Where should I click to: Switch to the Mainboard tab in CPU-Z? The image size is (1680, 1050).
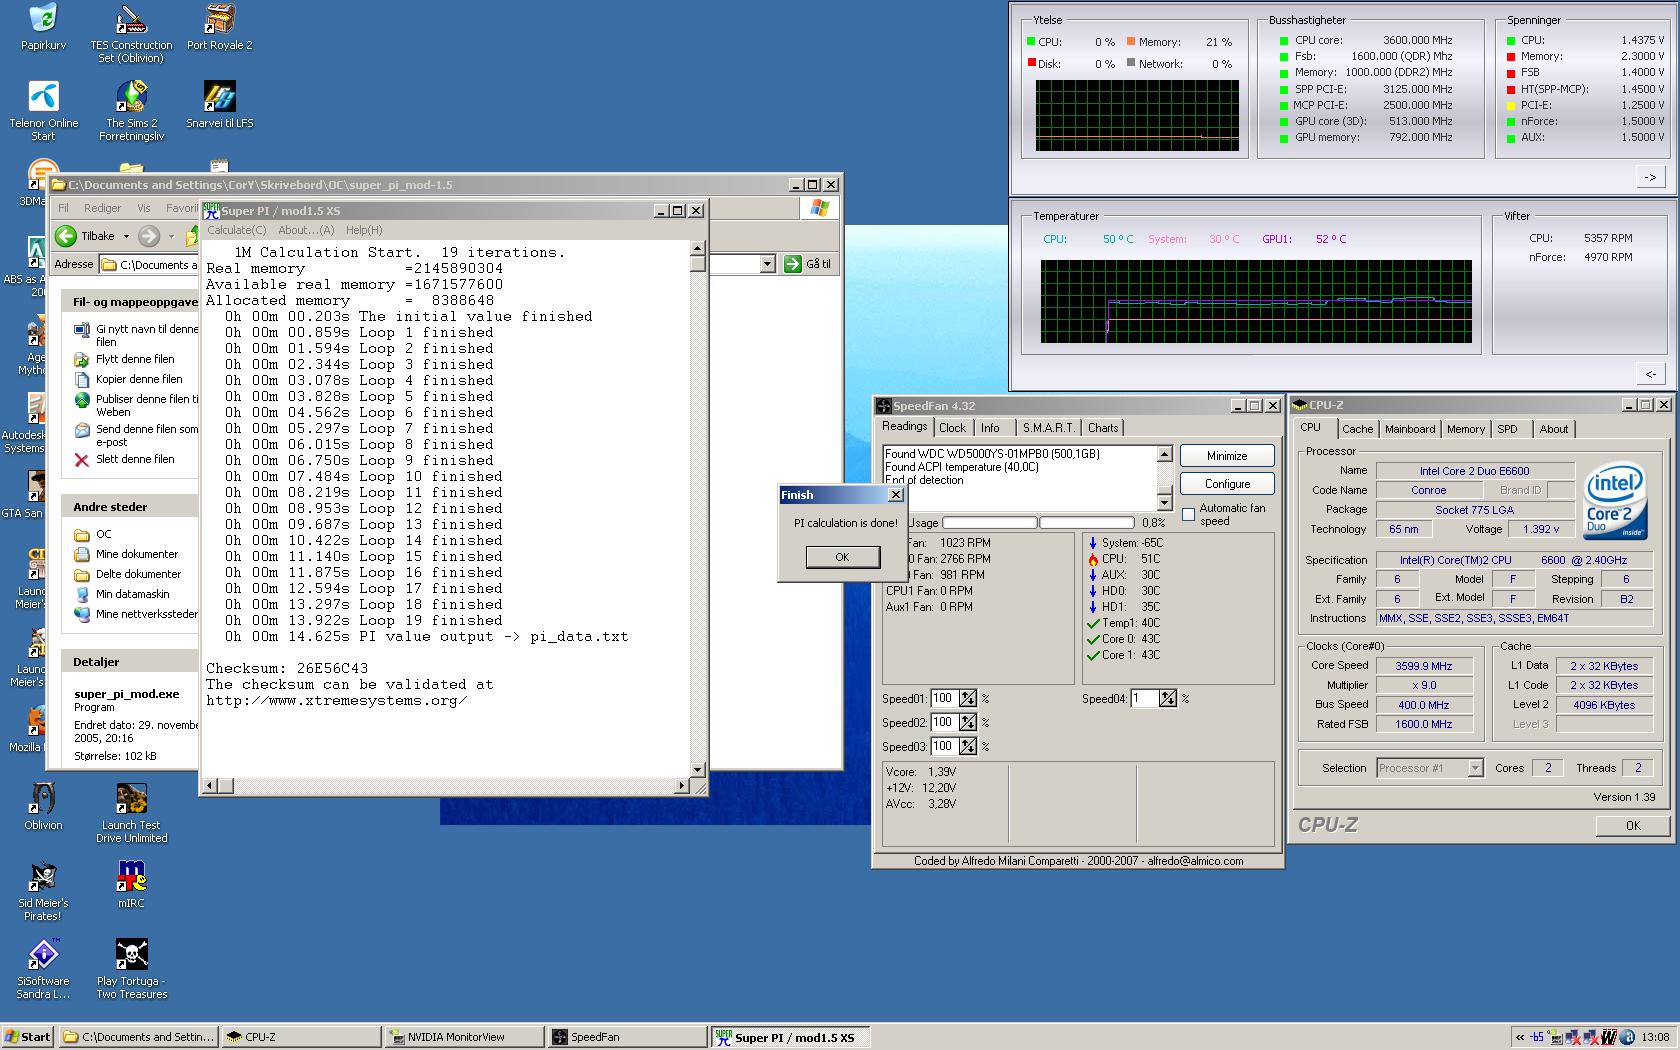pyautogui.click(x=1410, y=429)
